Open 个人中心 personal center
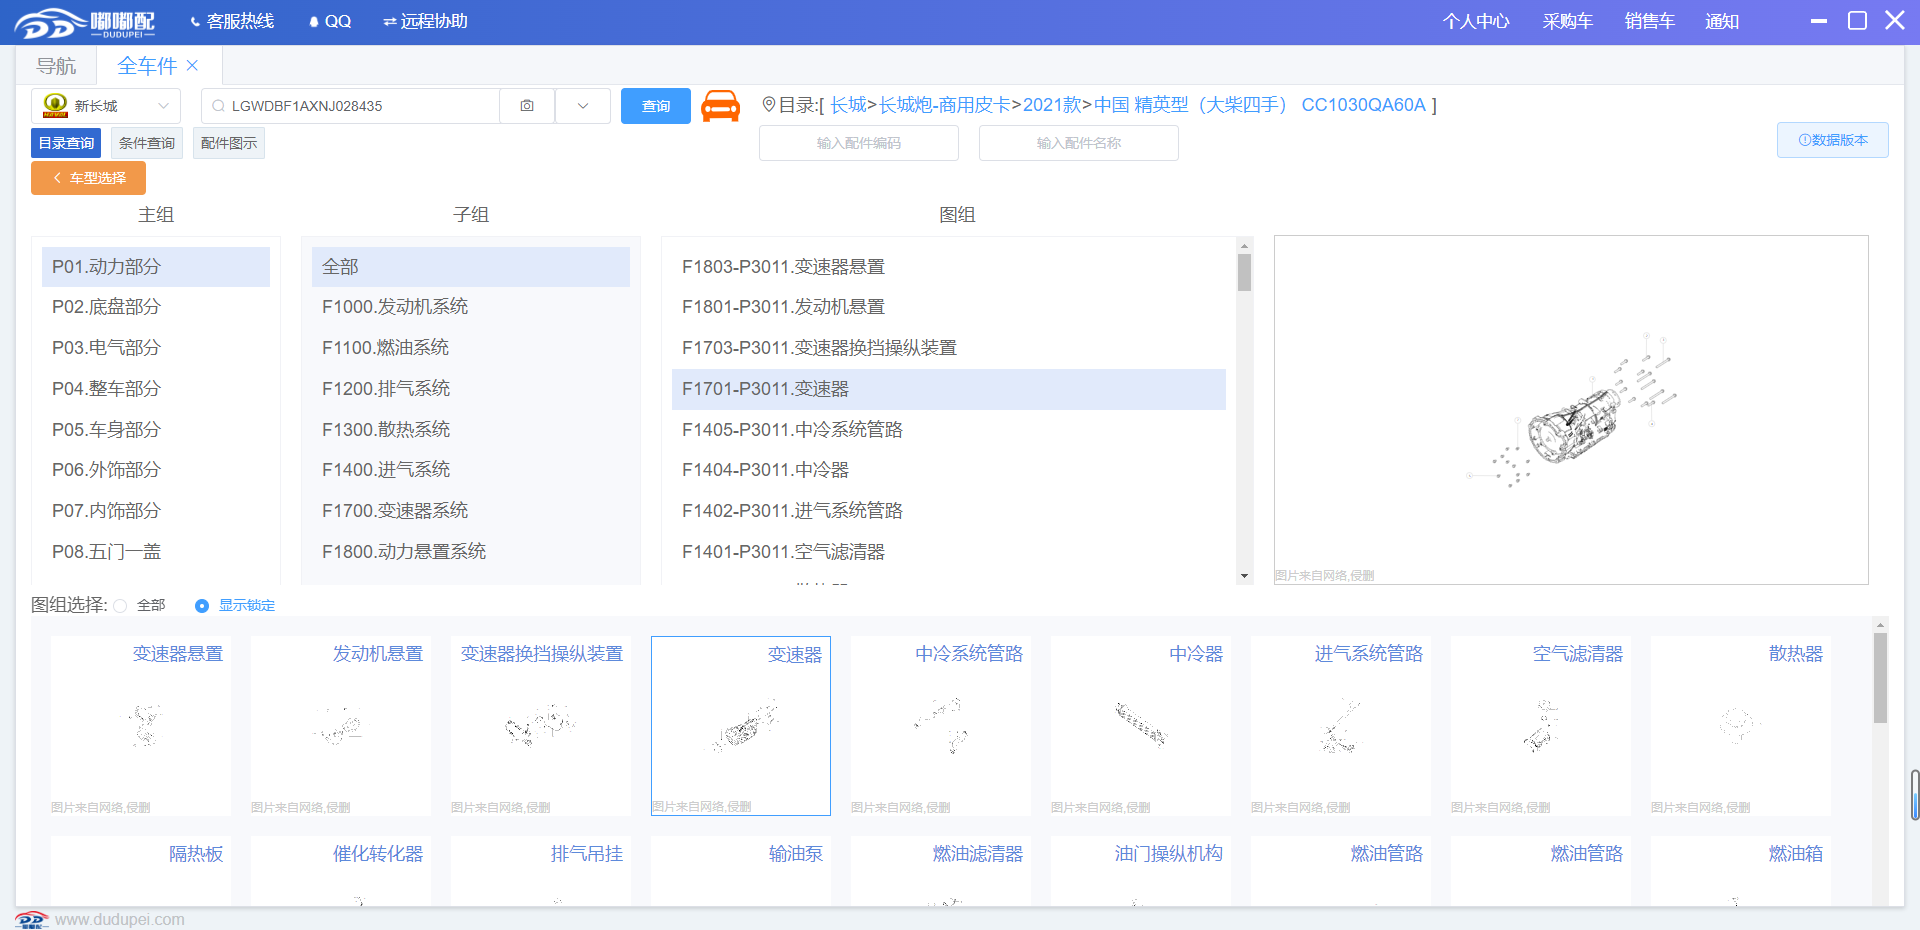Image resolution: width=1920 pixels, height=930 pixels. tap(1476, 21)
